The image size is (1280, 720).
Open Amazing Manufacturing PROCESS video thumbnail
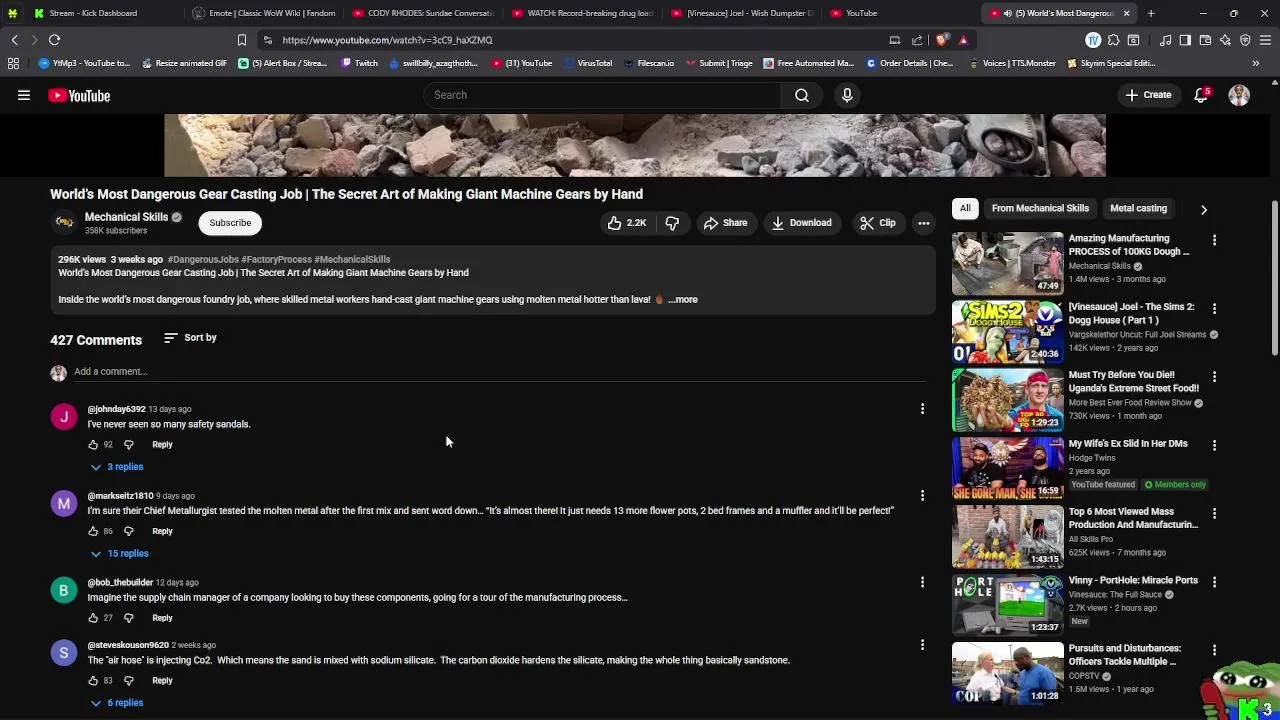click(1007, 263)
